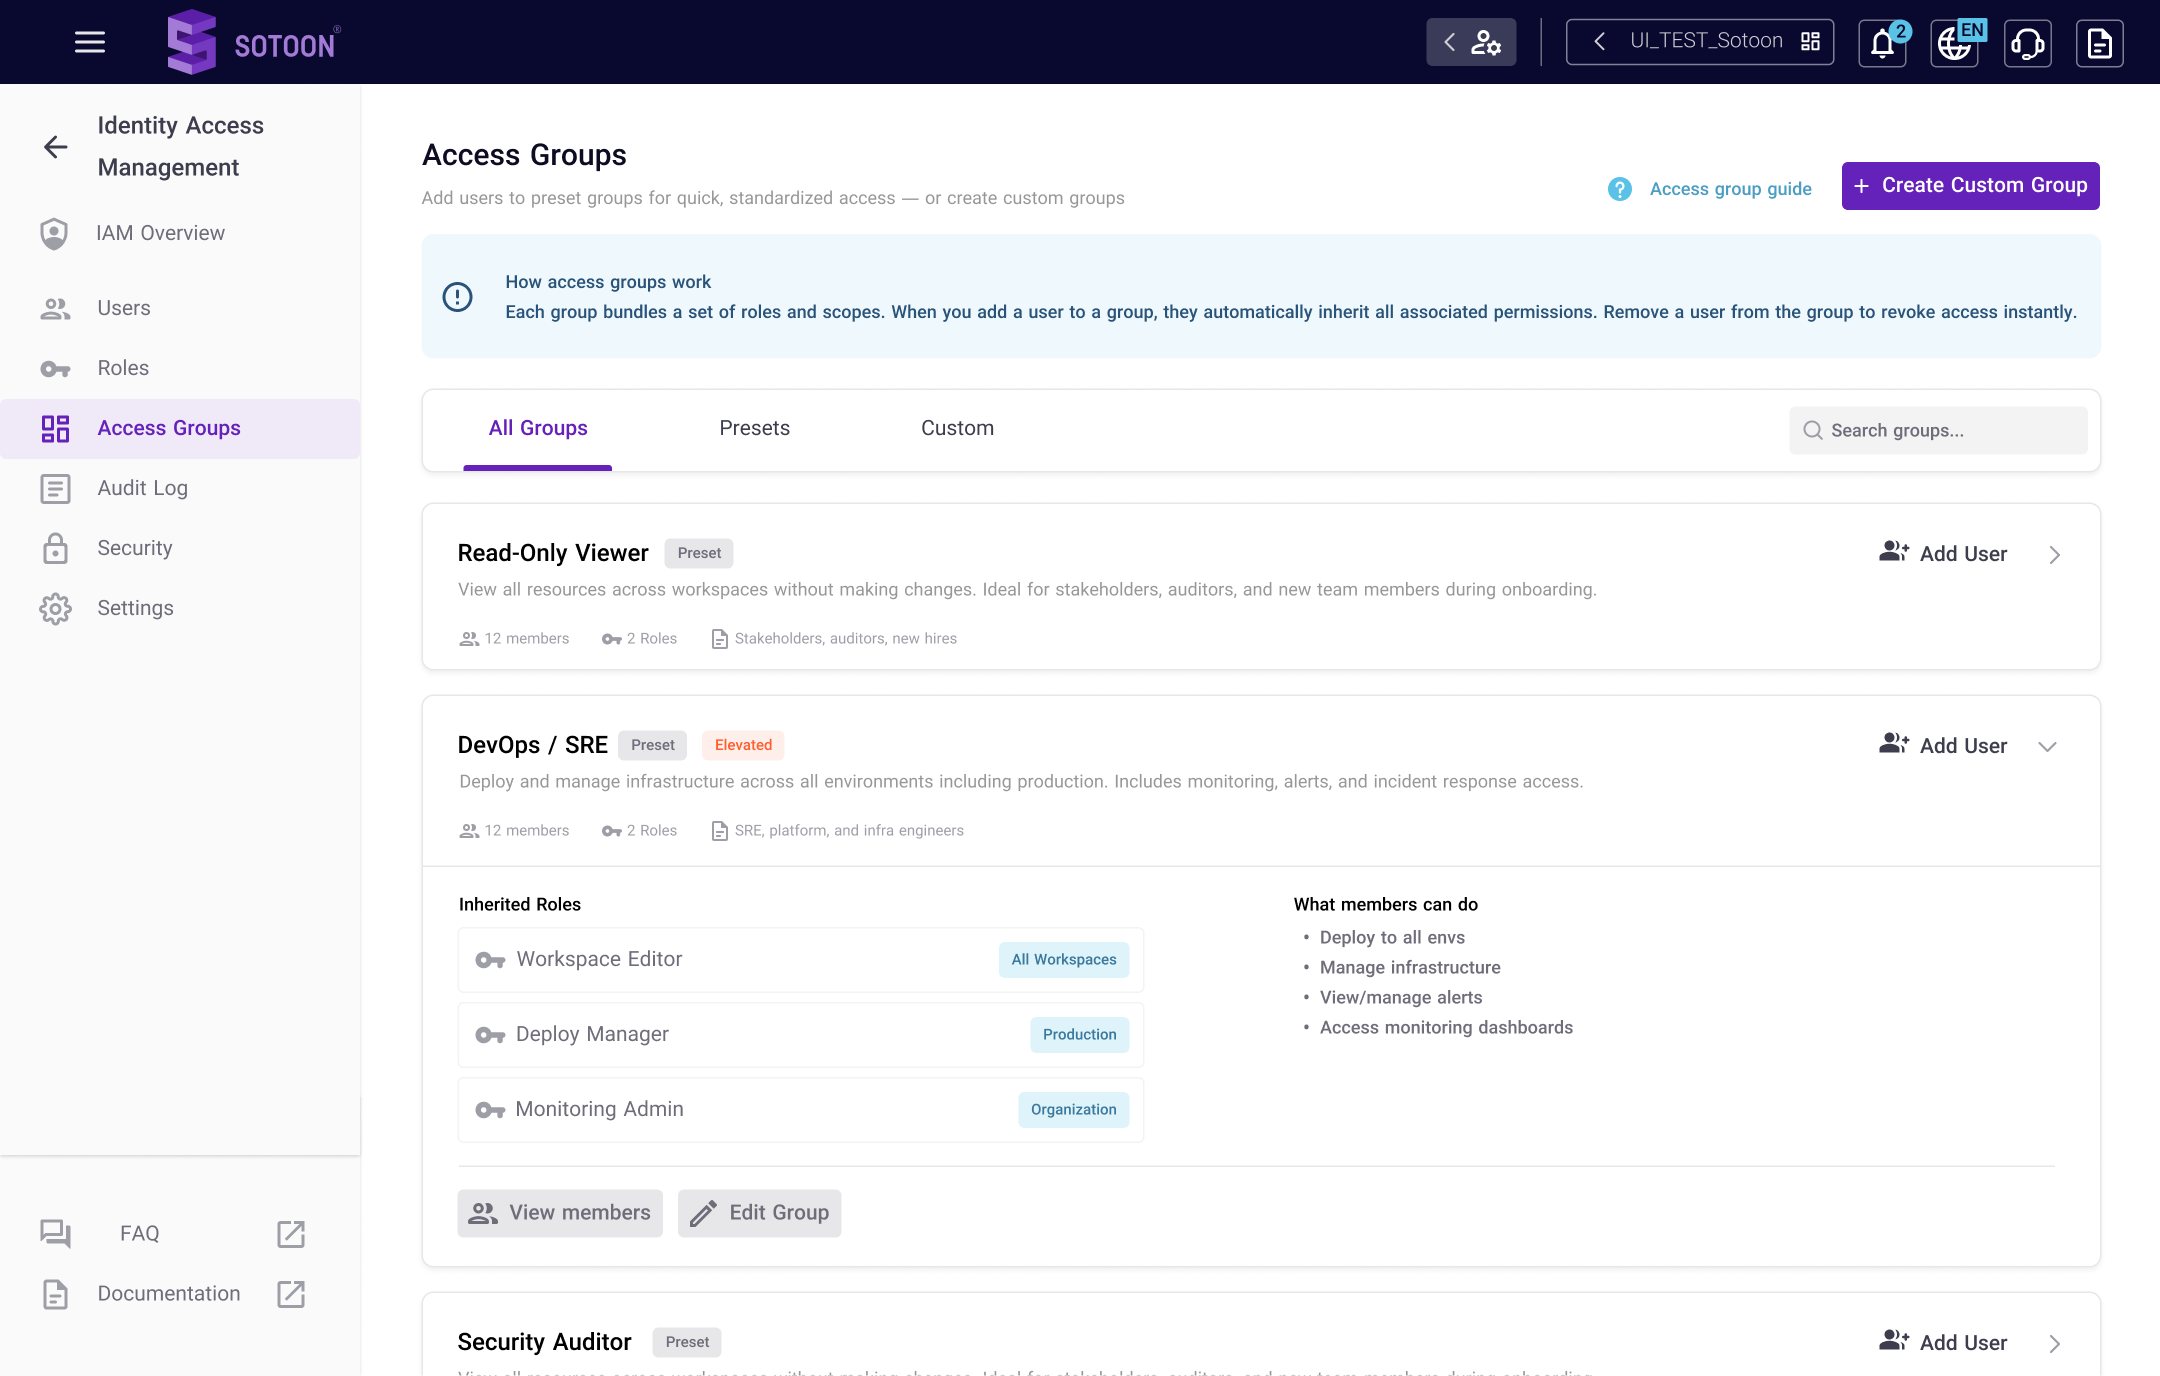The image size is (2160, 1376).
Task: Open Audit Log in sidebar
Action: [180, 488]
